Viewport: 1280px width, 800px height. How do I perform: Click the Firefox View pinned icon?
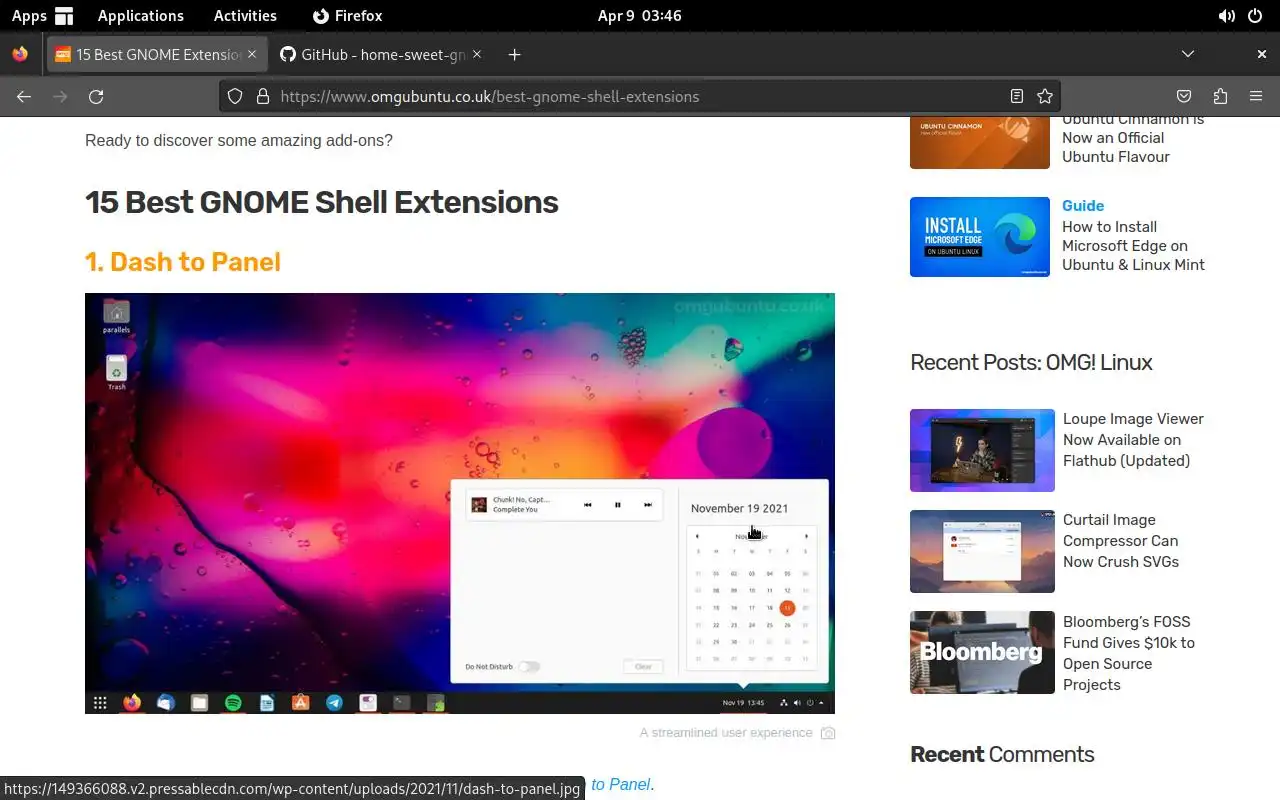click(x=20, y=55)
